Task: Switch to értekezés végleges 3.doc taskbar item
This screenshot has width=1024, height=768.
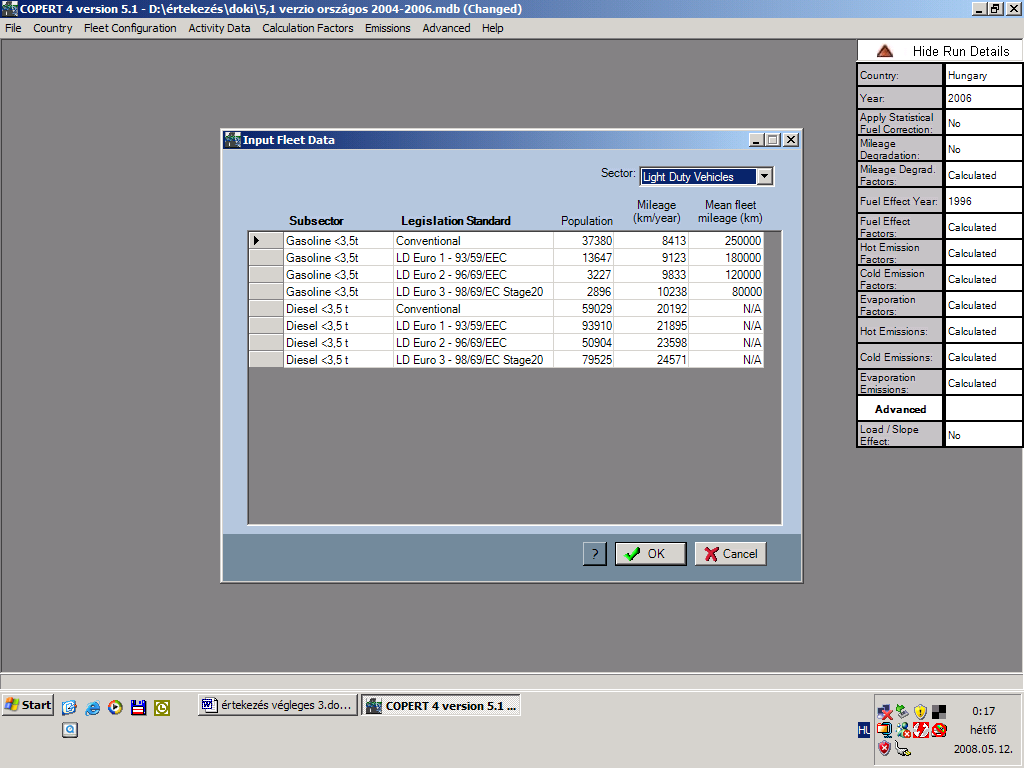Action: pyautogui.click(x=278, y=705)
